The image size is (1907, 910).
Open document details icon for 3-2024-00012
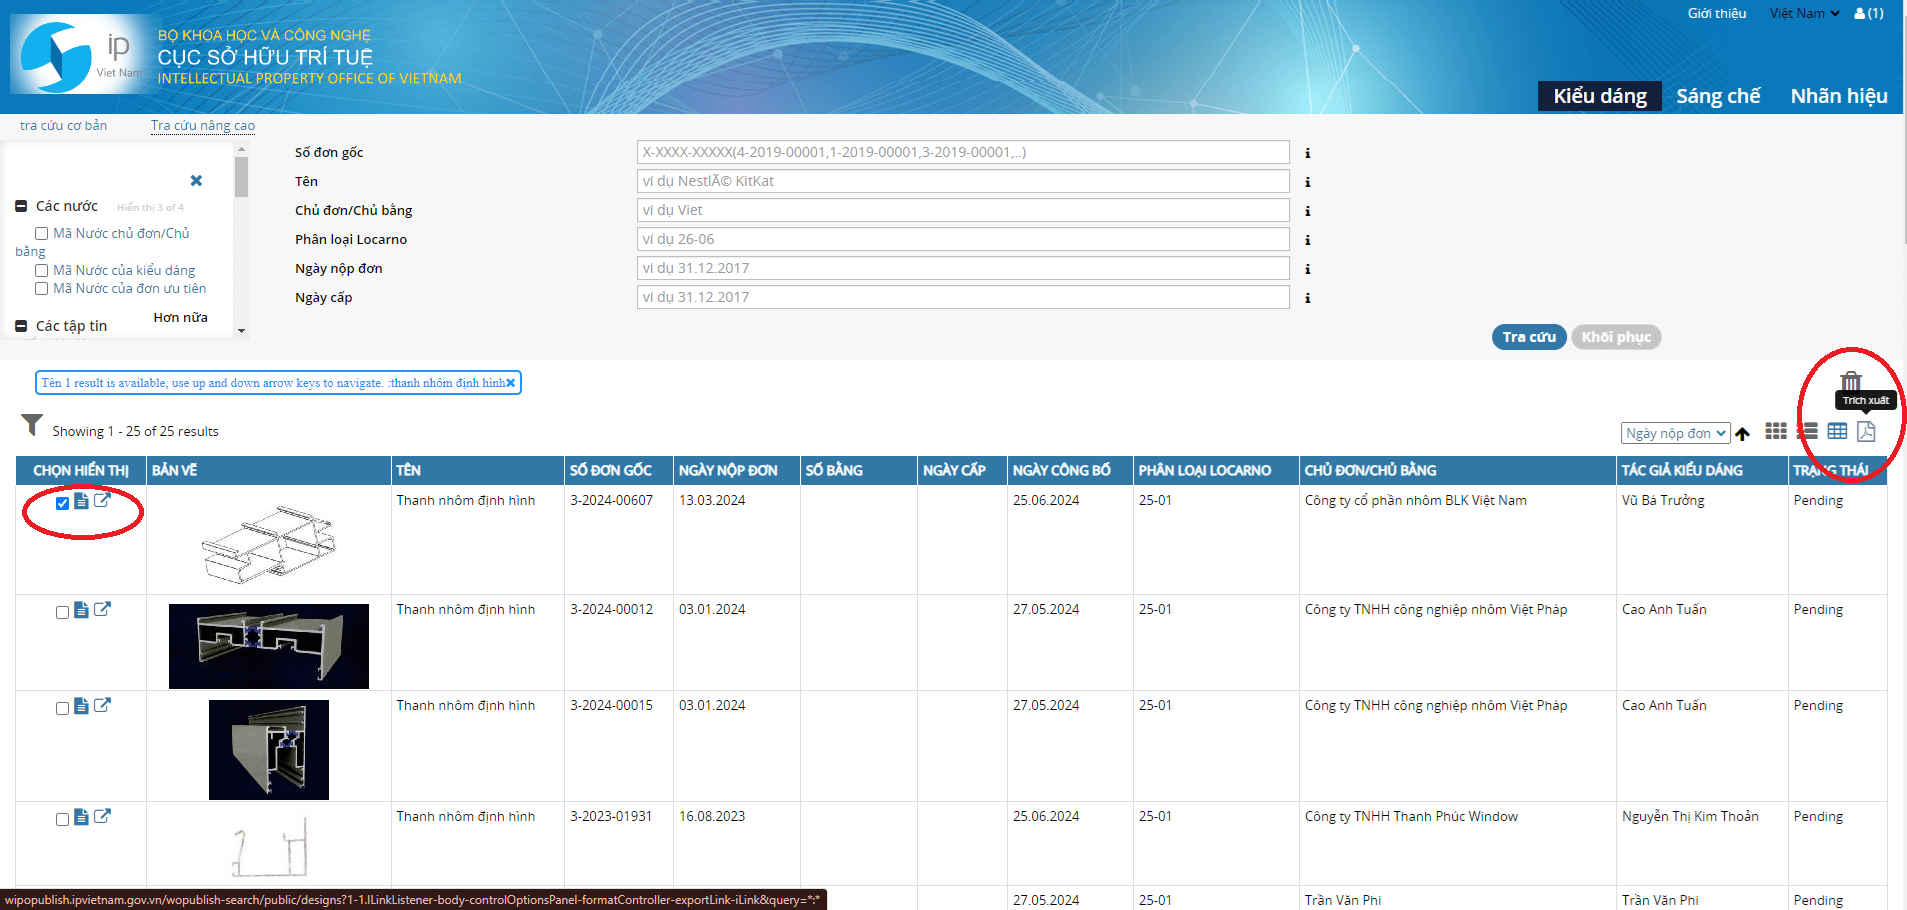pyautogui.click(x=82, y=610)
